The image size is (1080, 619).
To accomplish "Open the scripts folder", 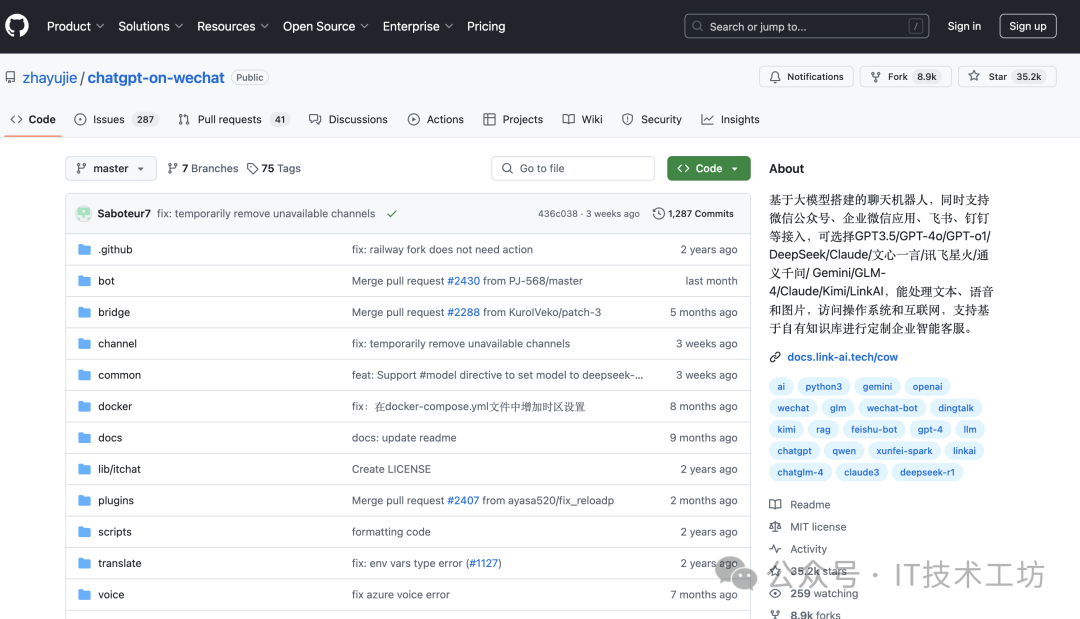I will pos(114,532).
